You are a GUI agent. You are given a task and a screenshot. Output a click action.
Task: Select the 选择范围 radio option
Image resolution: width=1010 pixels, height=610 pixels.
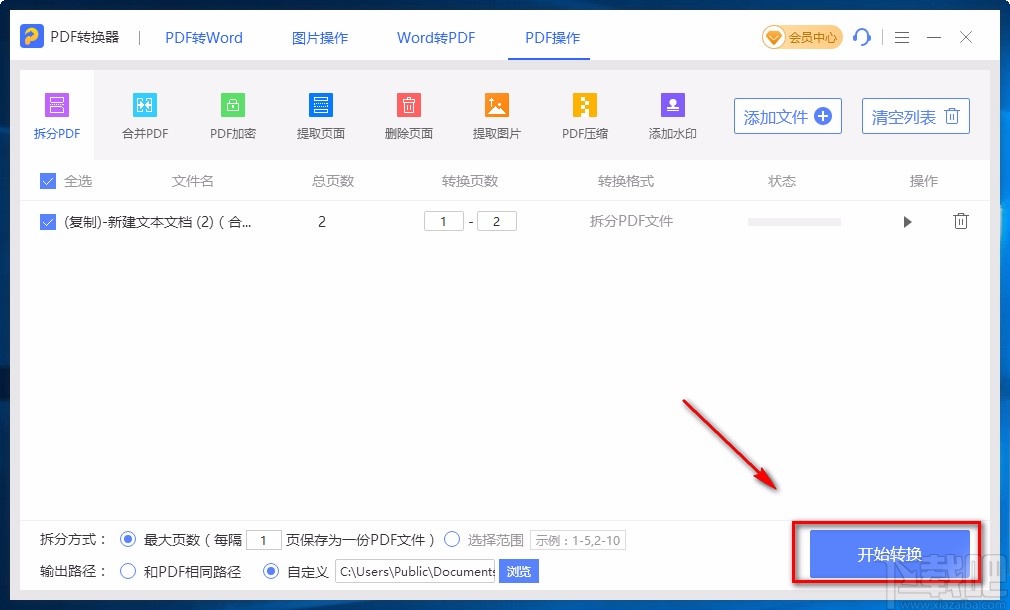(x=453, y=539)
